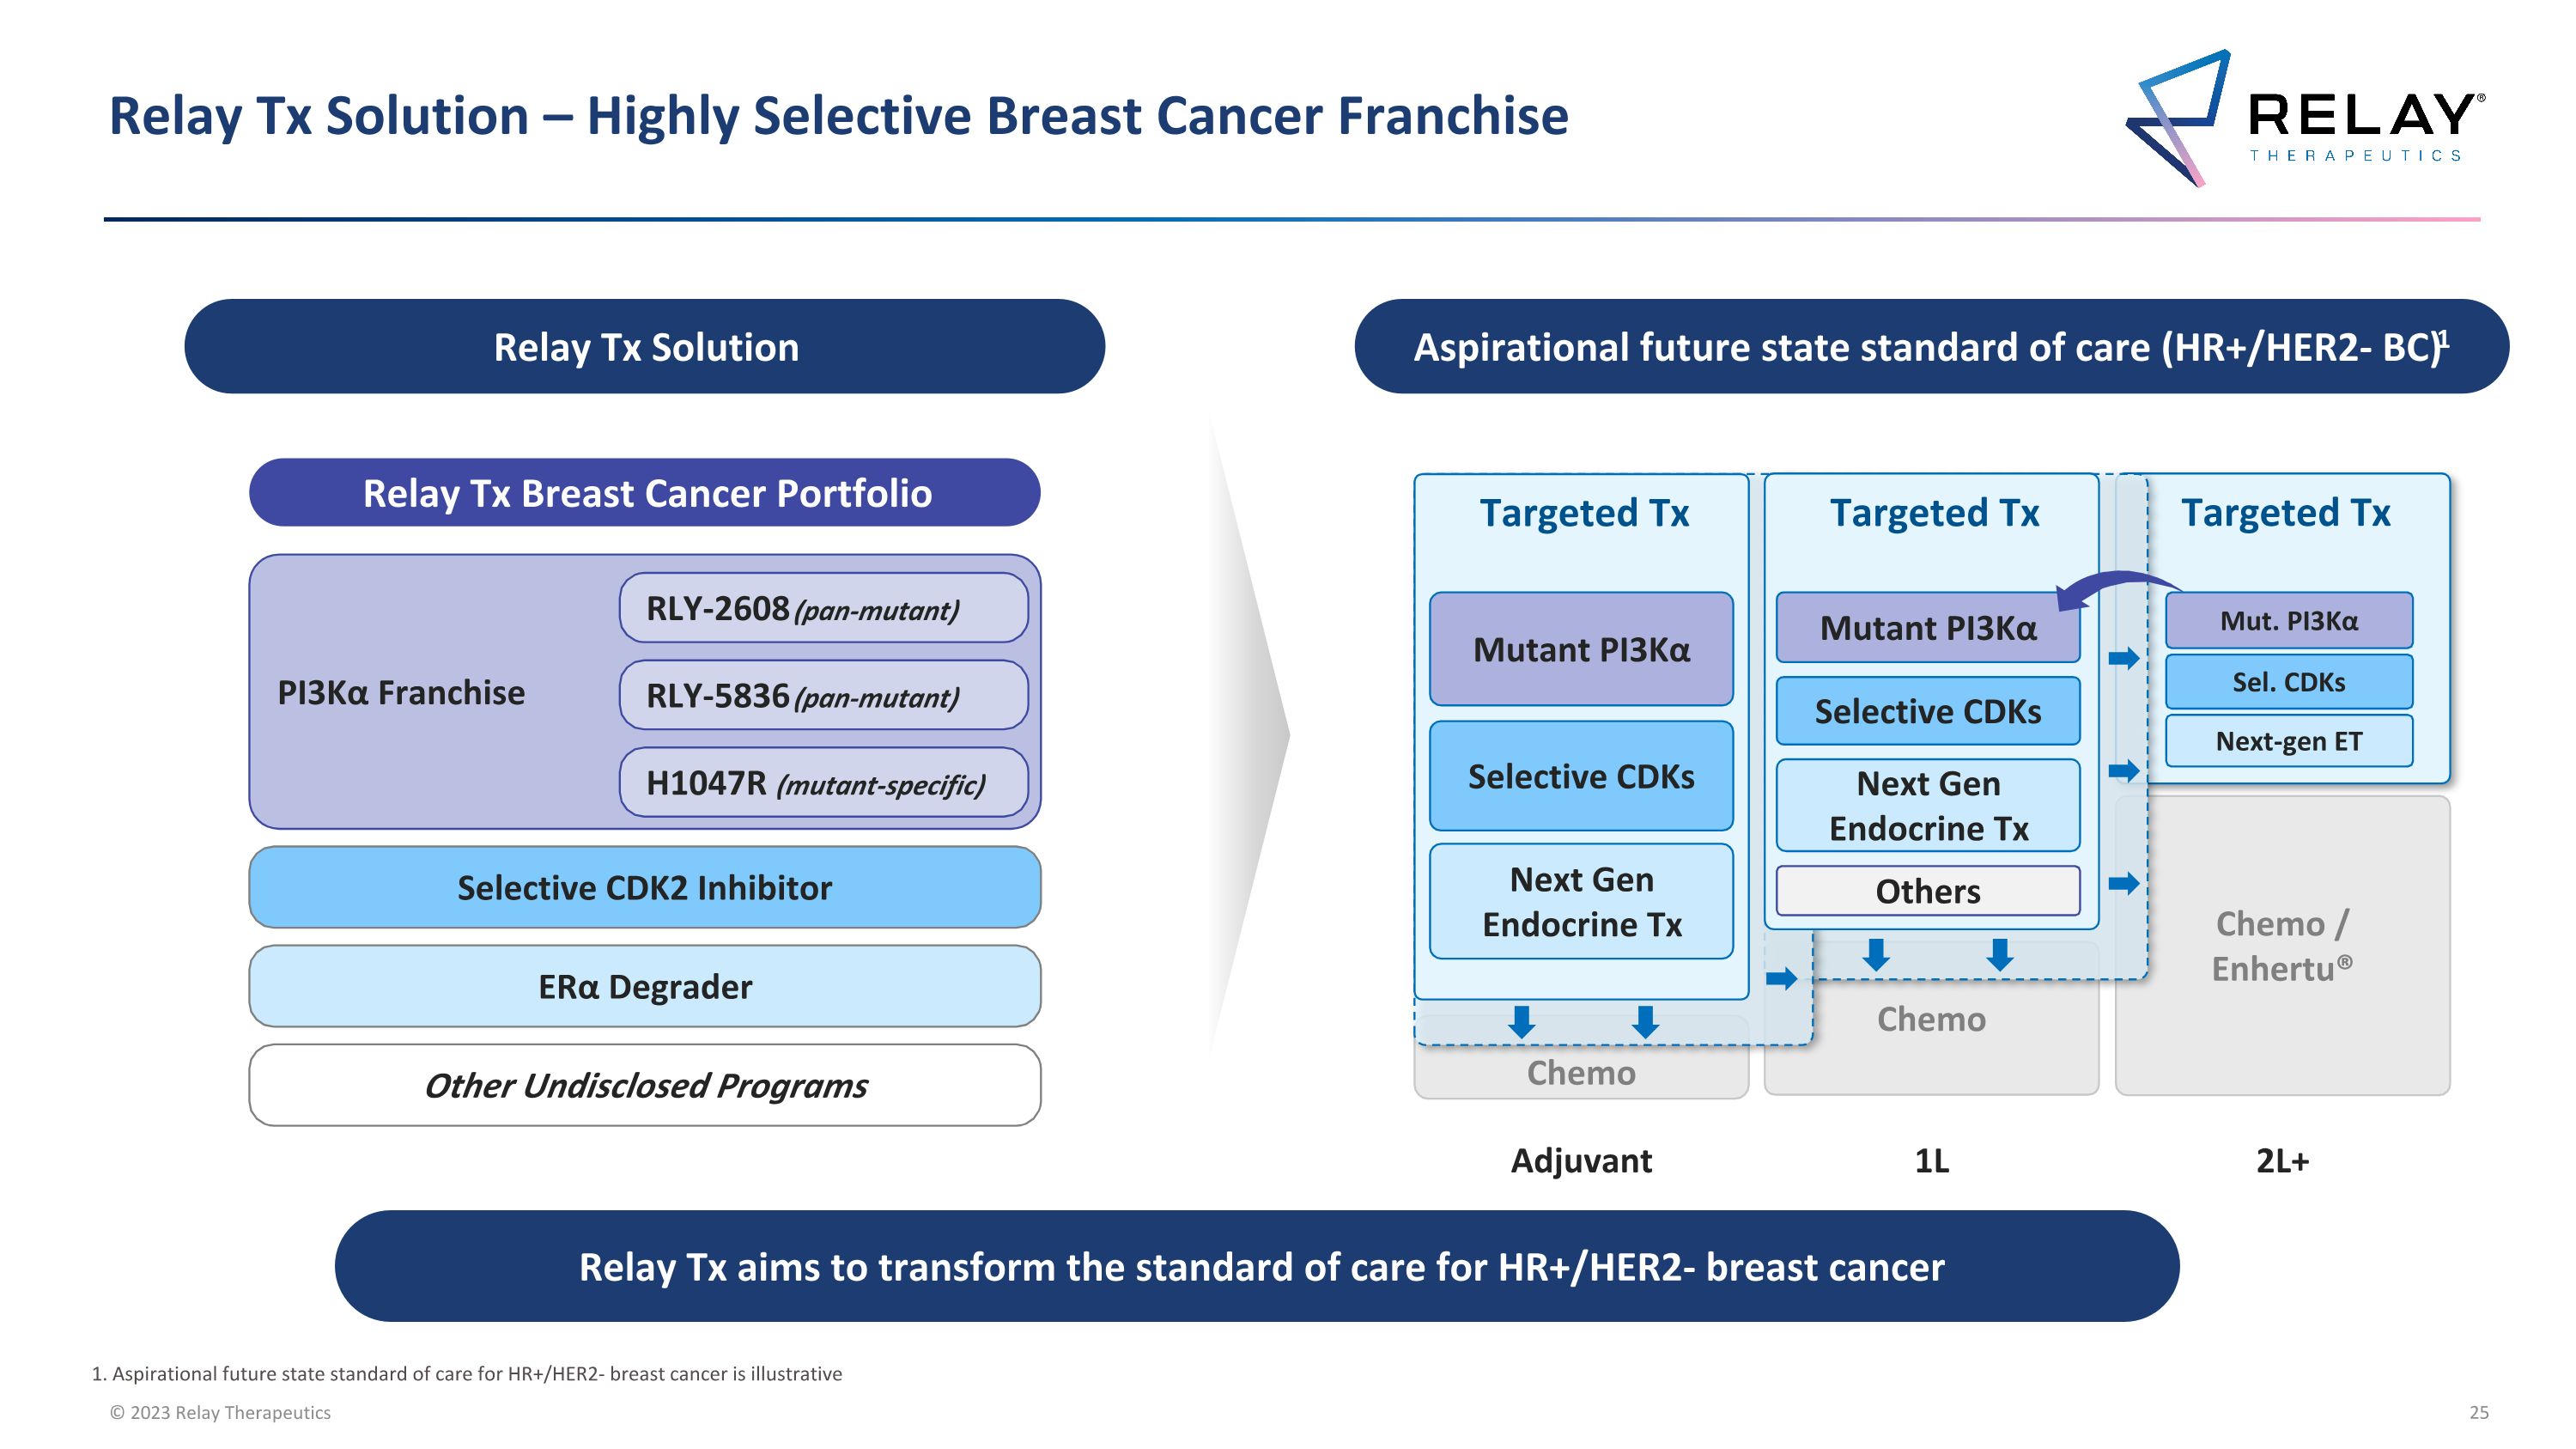Viewport: 2576px width, 1449px height.
Task: Click the blue right arrow beside Others box
Action: point(2123,883)
